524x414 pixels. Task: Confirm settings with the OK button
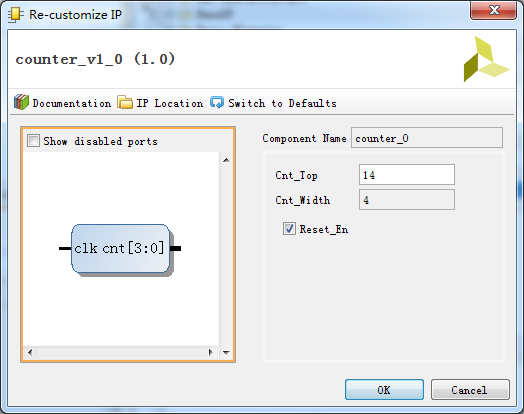(384, 390)
